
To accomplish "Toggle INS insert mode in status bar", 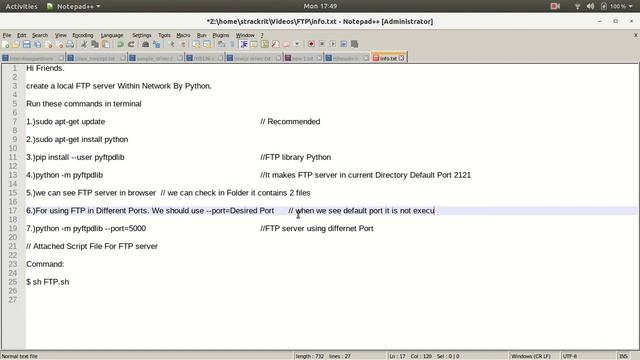I will (623, 356).
